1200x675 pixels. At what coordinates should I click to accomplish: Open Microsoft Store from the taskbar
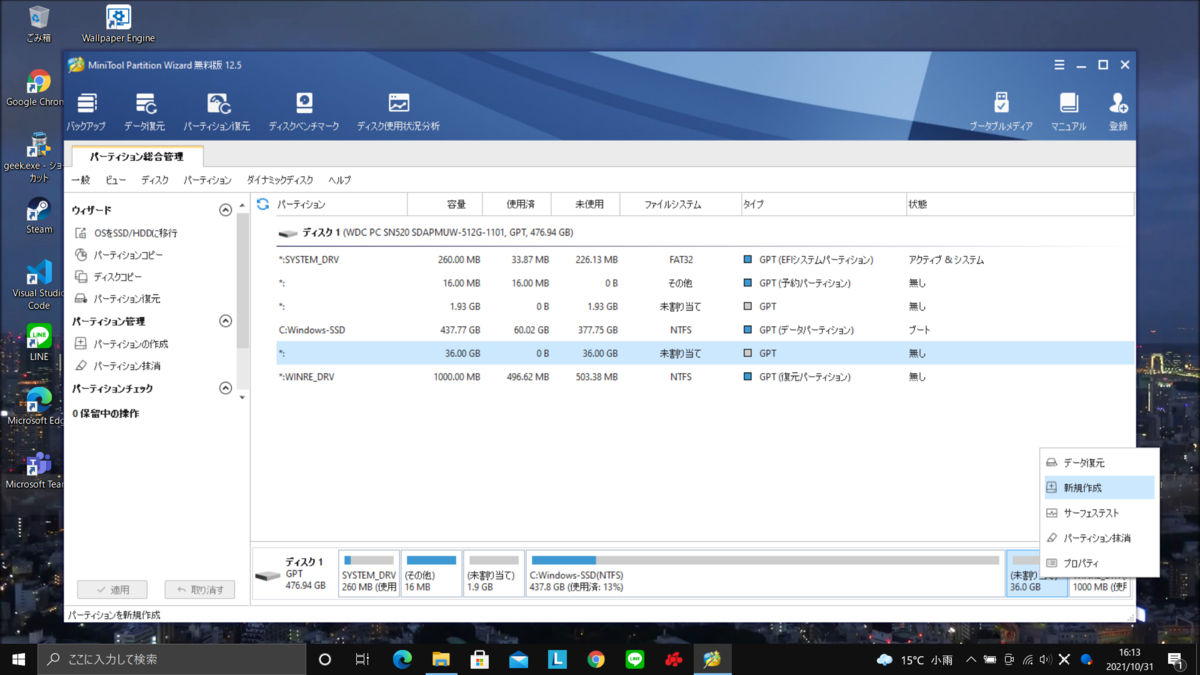[x=480, y=659]
